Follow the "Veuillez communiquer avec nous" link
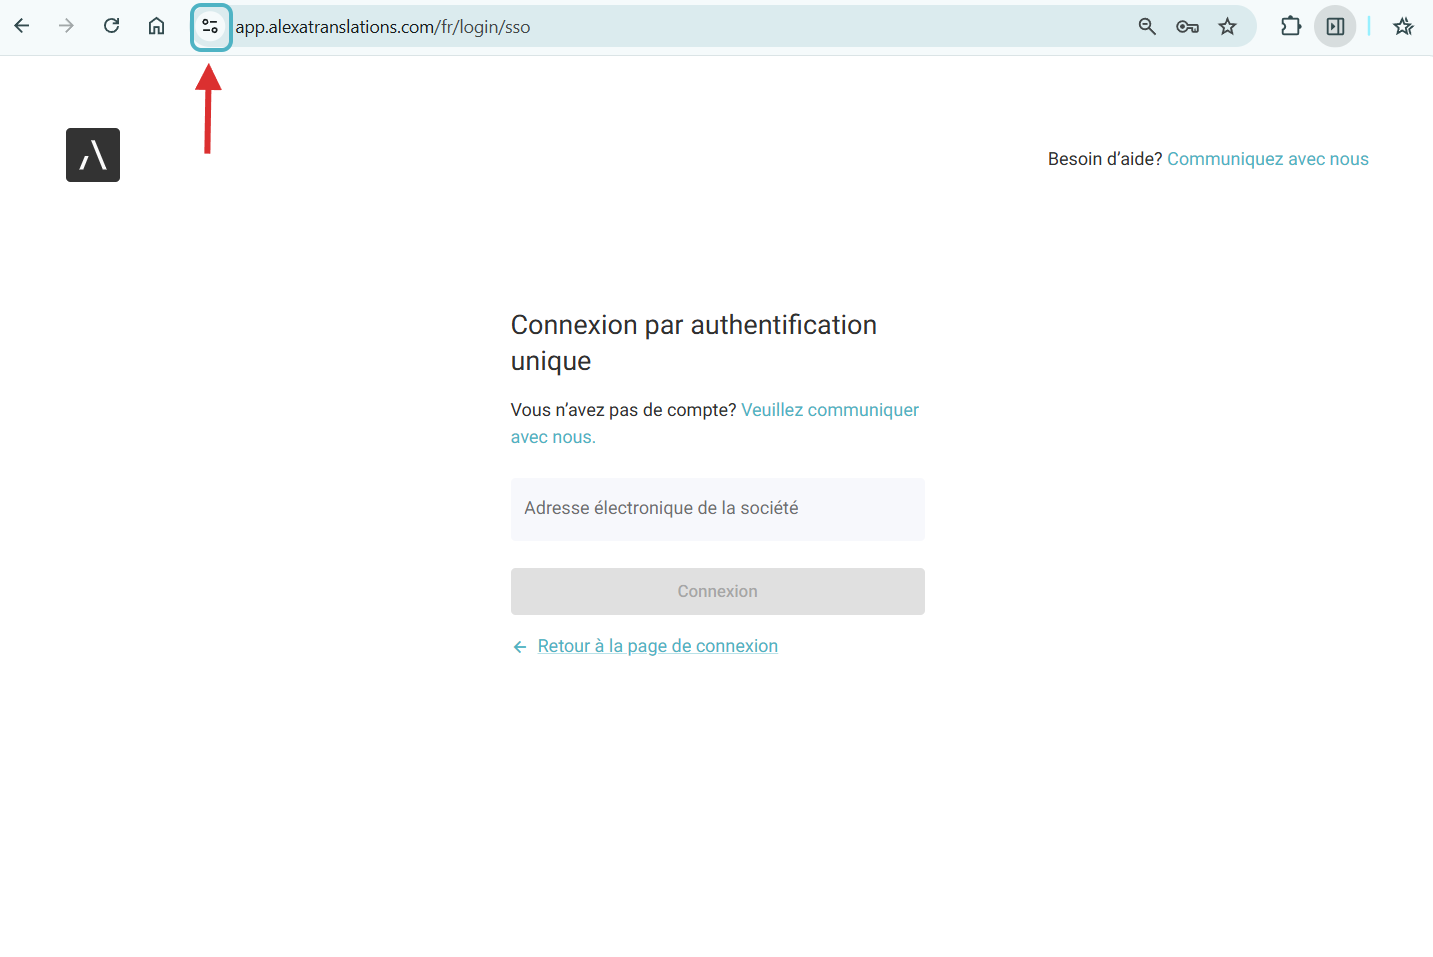This screenshot has height=957, width=1433. click(x=829, y=410)
